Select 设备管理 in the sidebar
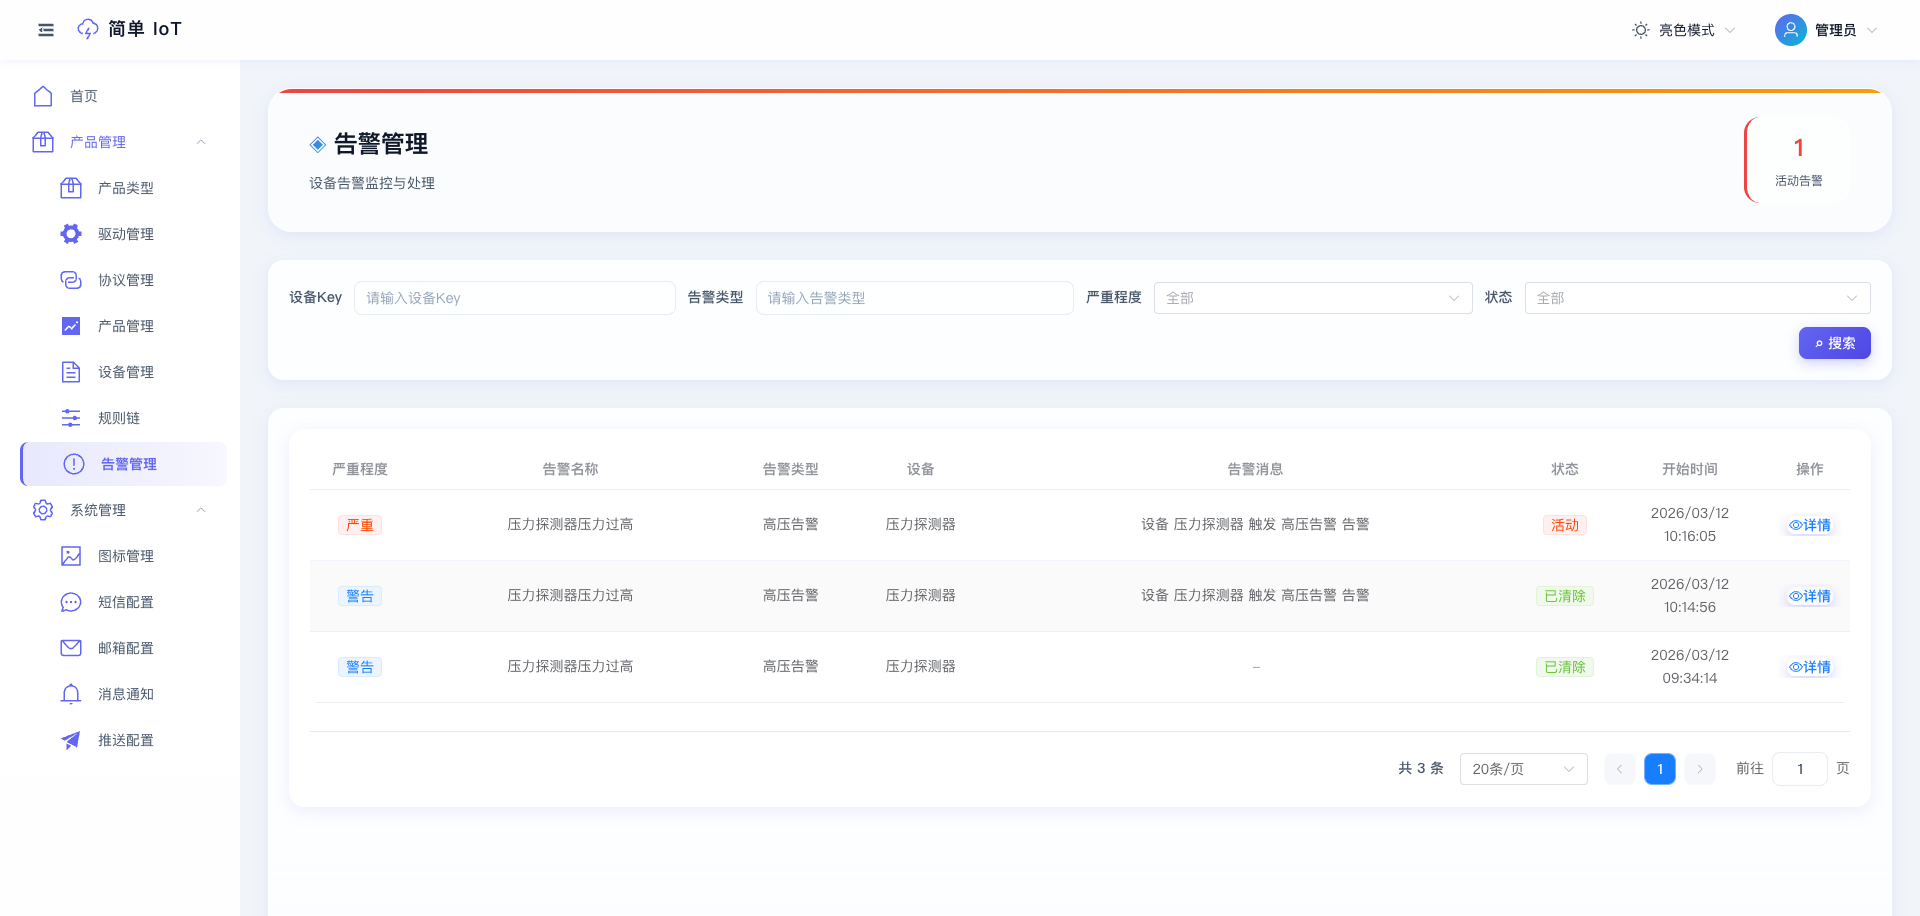This screenshot has height=916, width=1920. pos(125,372)
